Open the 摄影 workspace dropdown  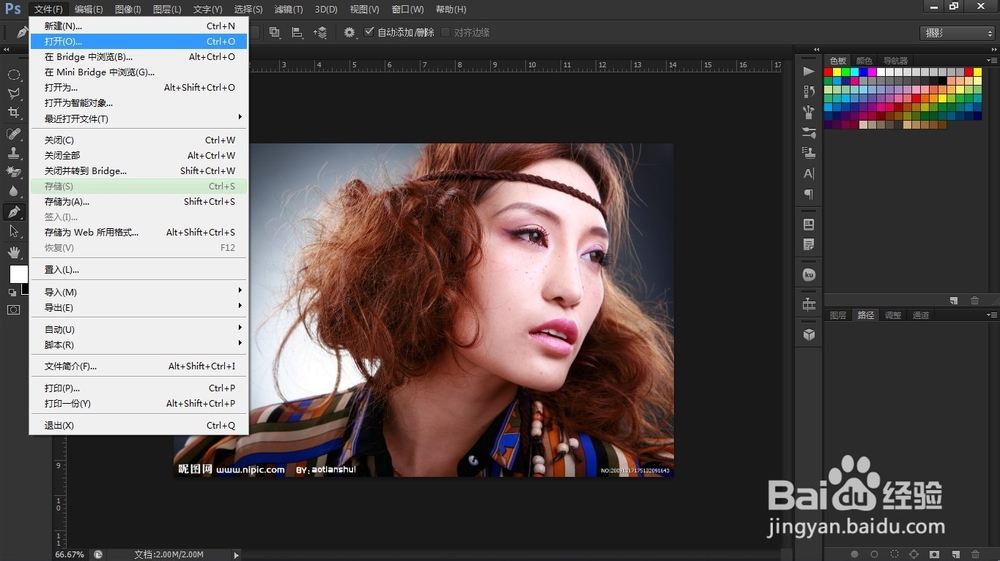pyautogui.click(x=957, y=33)
